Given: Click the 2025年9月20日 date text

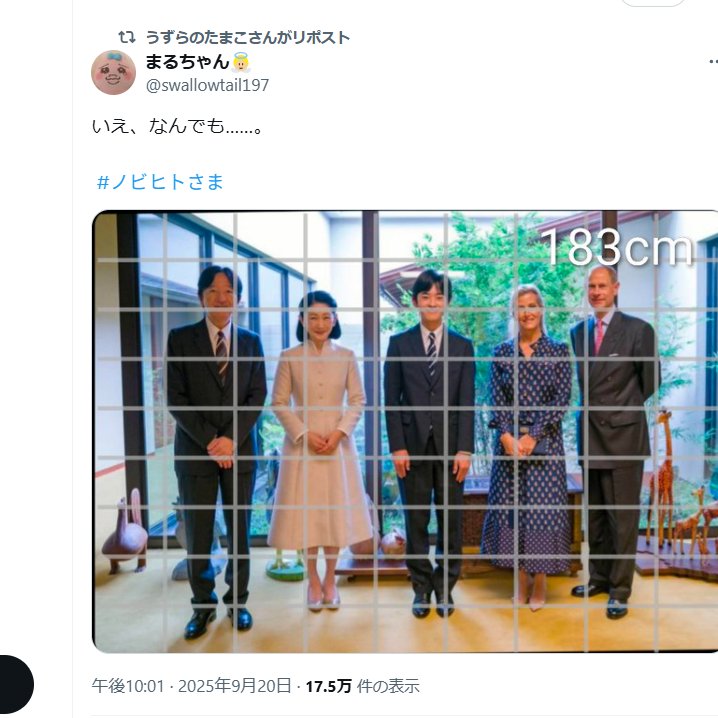Looking at the screenshot, I should (x=234, y=686).
